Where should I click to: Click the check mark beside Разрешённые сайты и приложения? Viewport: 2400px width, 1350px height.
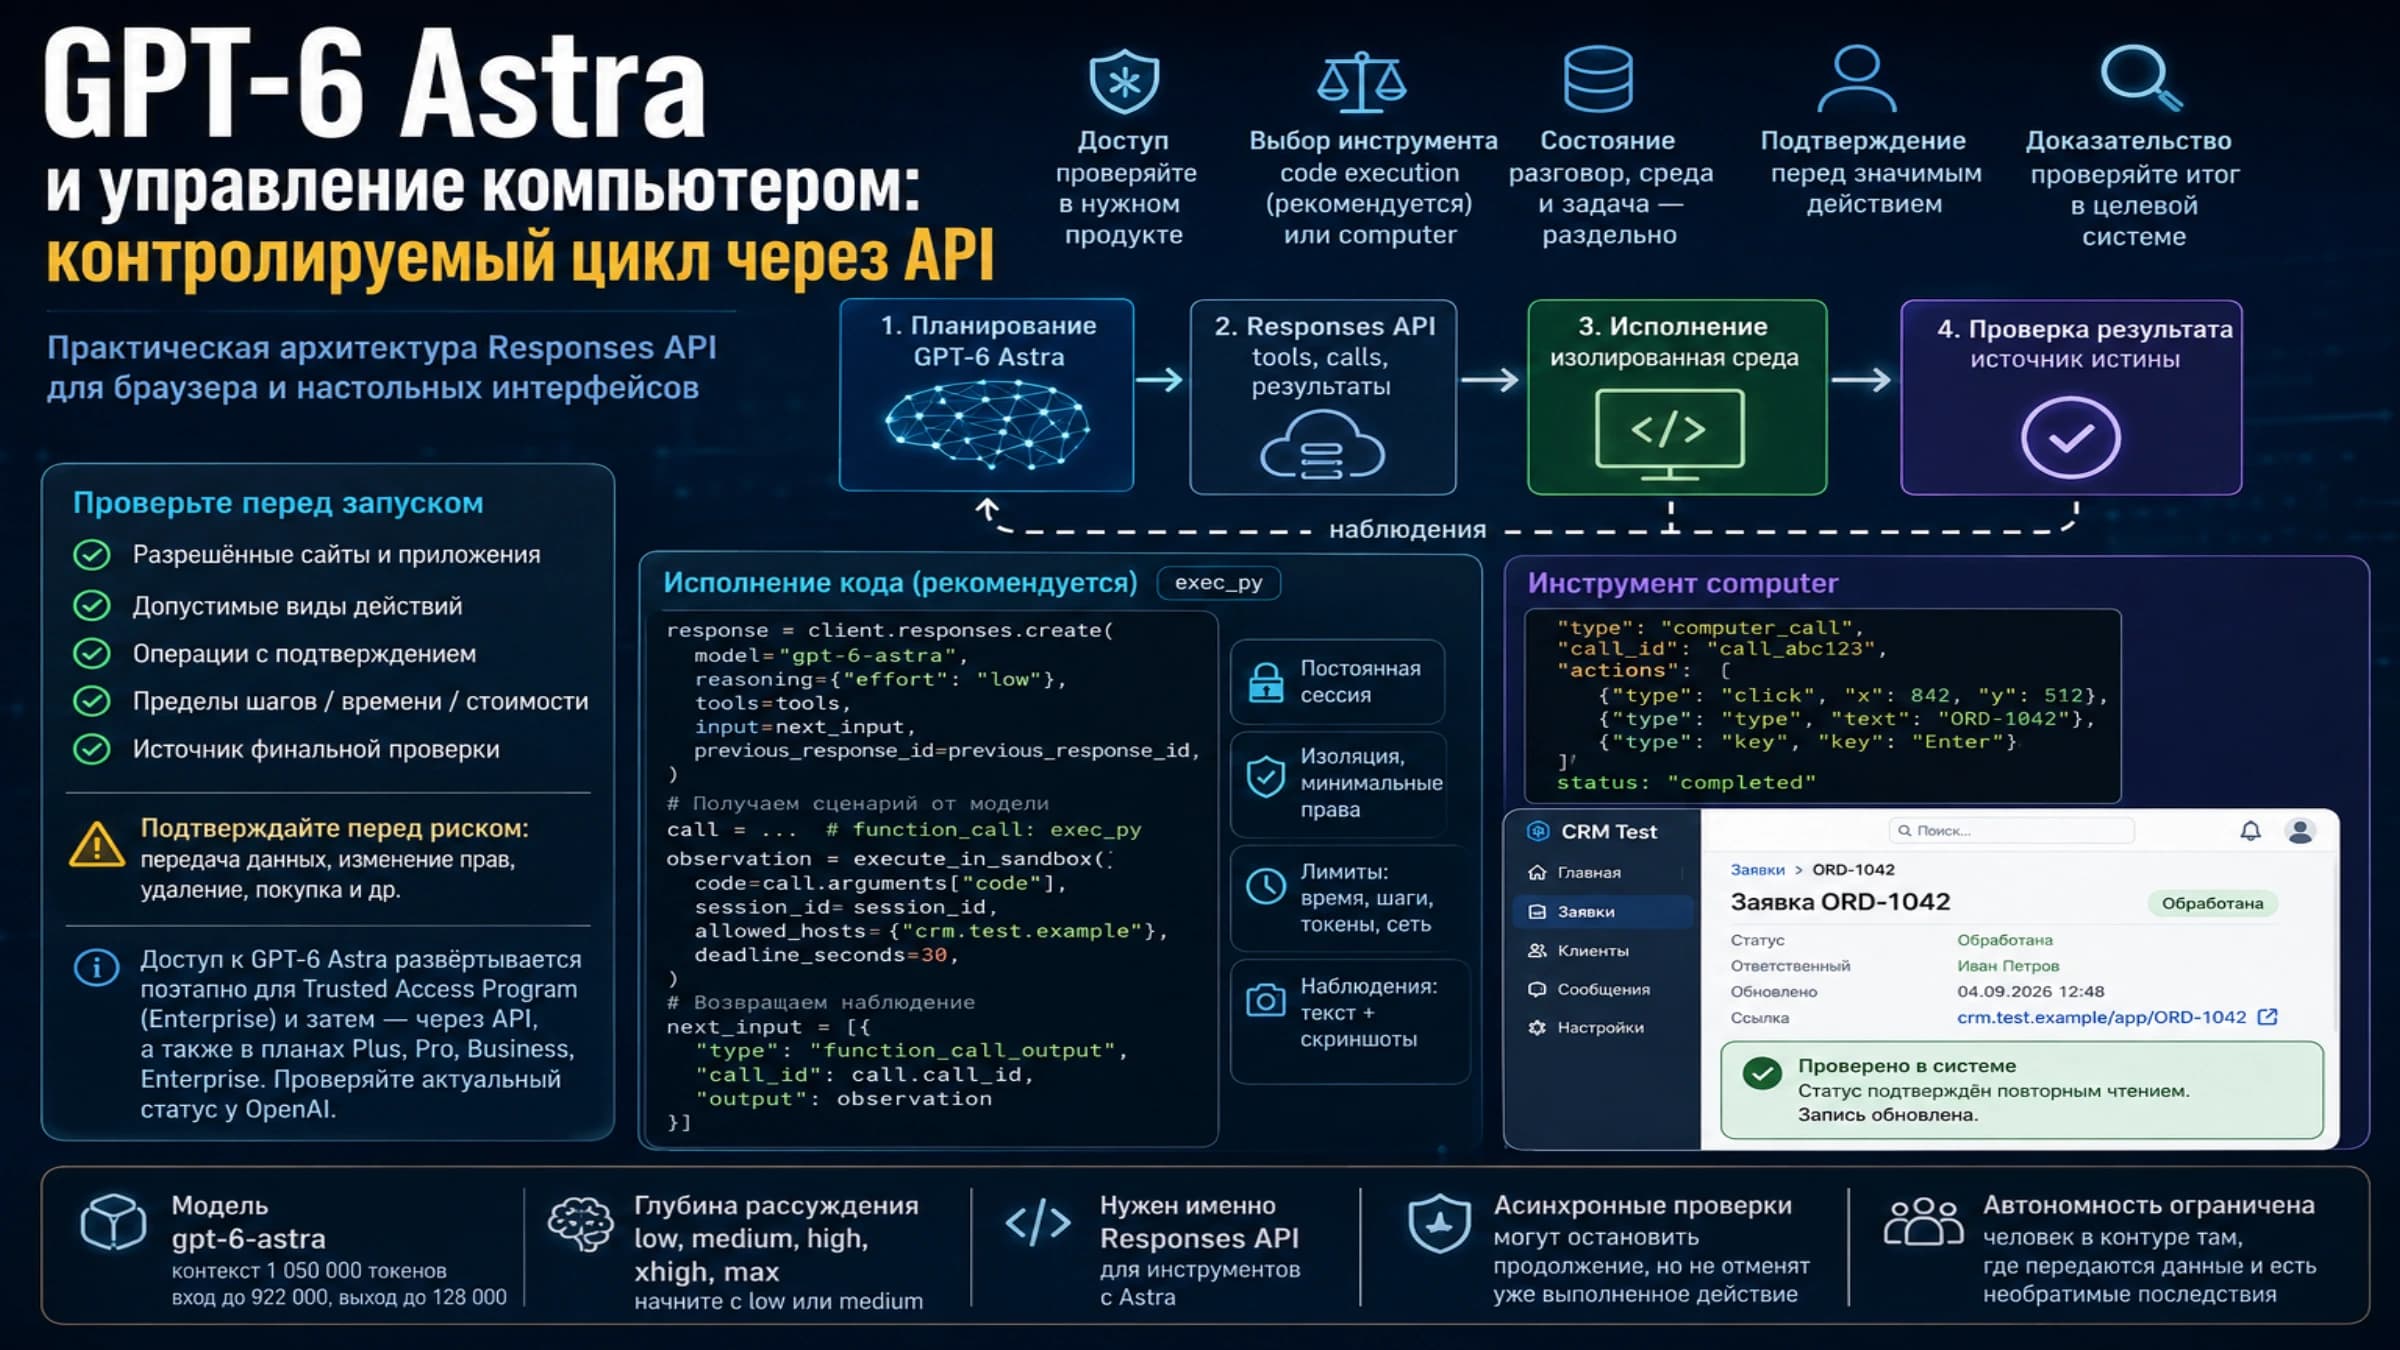point(92,555)
